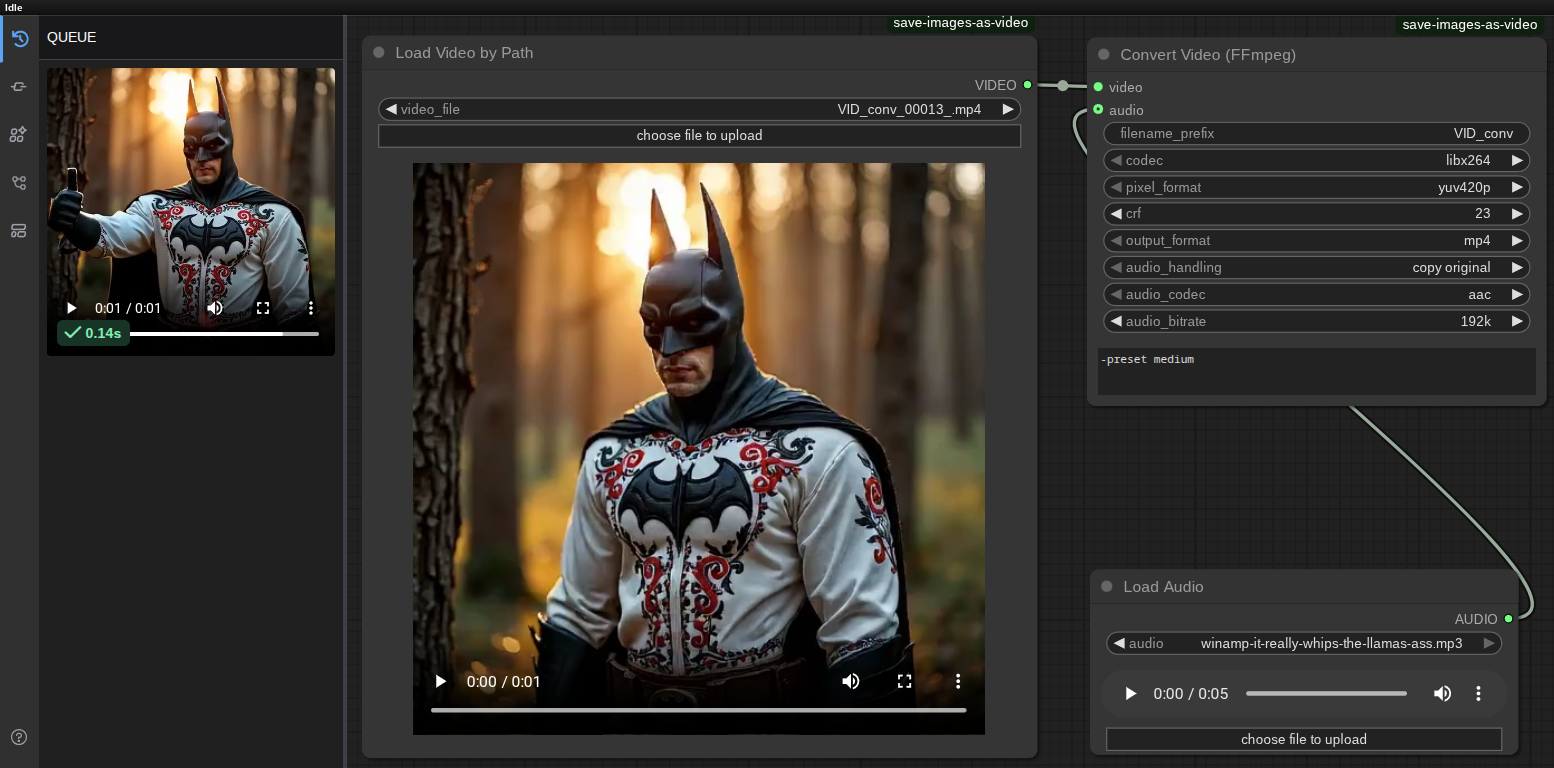The image size is (1554, 768).
Task: Mute the Load Video by Path preview
Action: [851, 681]
